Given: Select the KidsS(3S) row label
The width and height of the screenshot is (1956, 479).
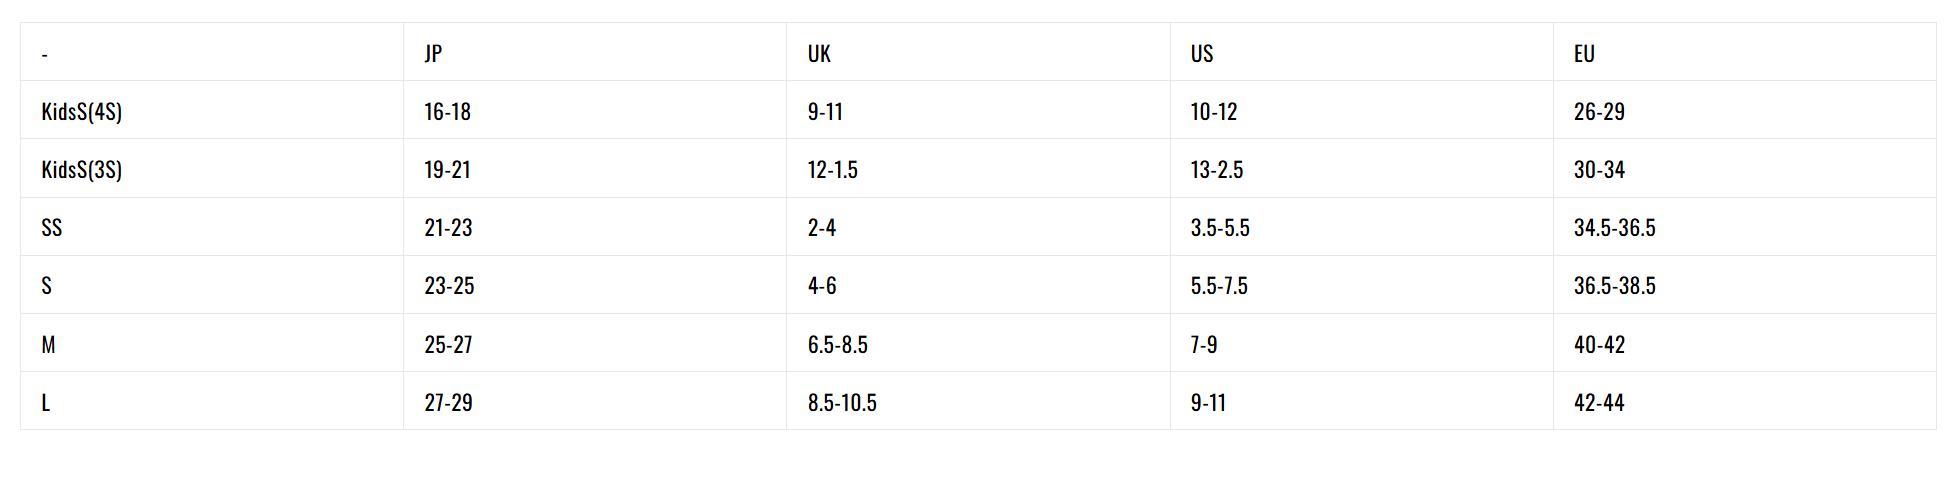Looking at the screenshot, I should pos(82,169).
